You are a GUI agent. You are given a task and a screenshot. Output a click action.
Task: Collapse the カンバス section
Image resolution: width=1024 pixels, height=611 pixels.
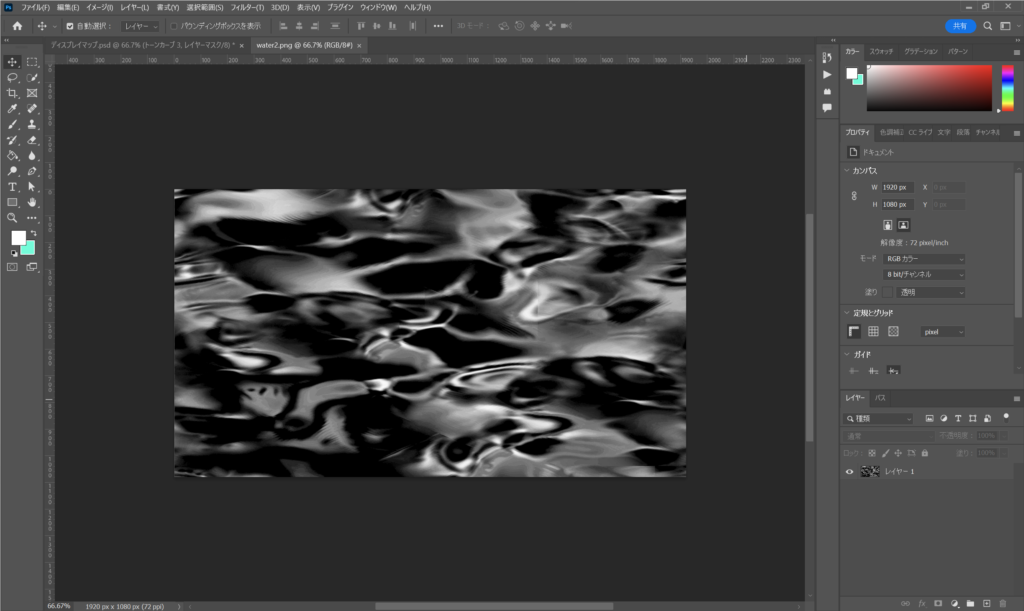[x=846, y=170]
